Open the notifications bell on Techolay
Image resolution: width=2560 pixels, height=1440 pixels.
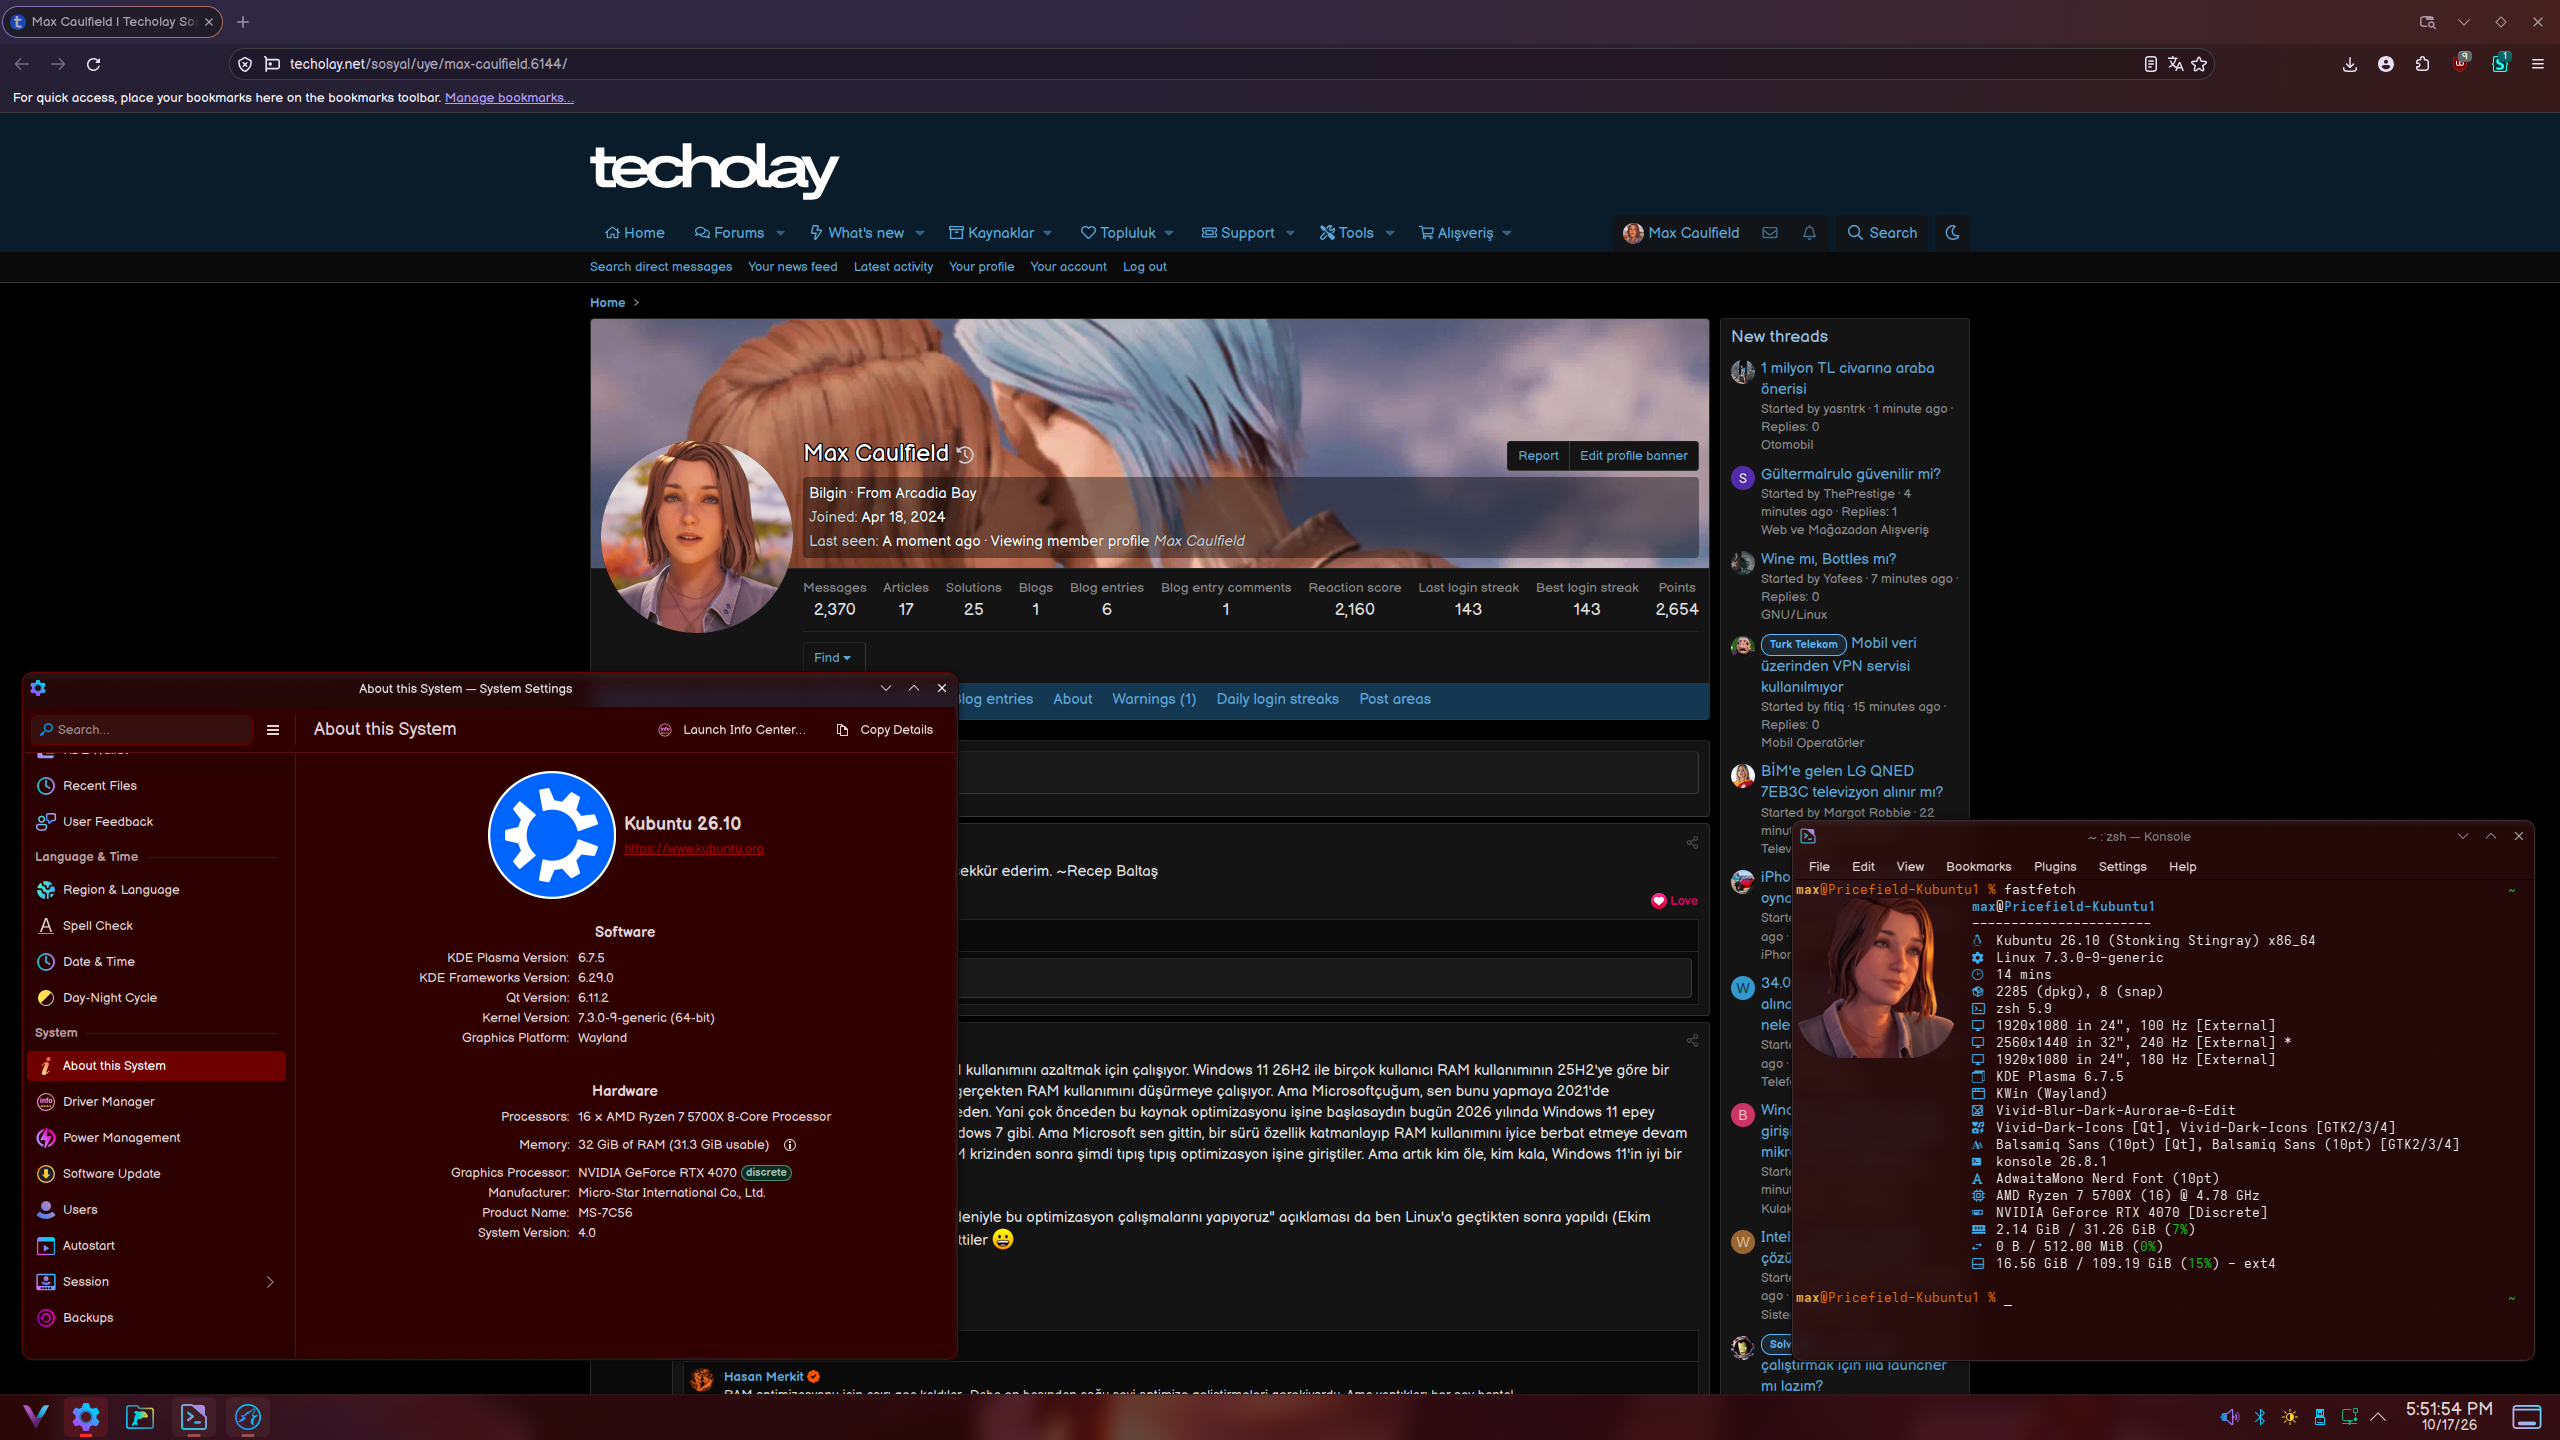[x=1809, y=233]
